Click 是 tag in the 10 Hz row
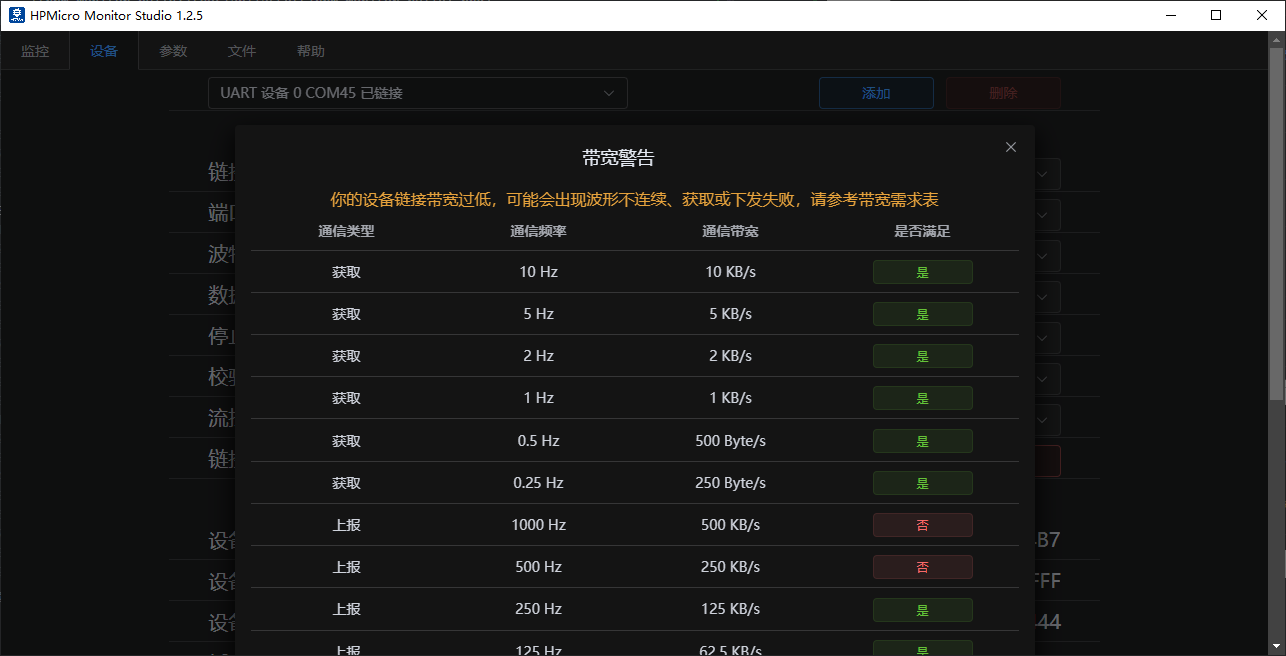The height and width of the screenshot is (656, 1286). [923, 272]
